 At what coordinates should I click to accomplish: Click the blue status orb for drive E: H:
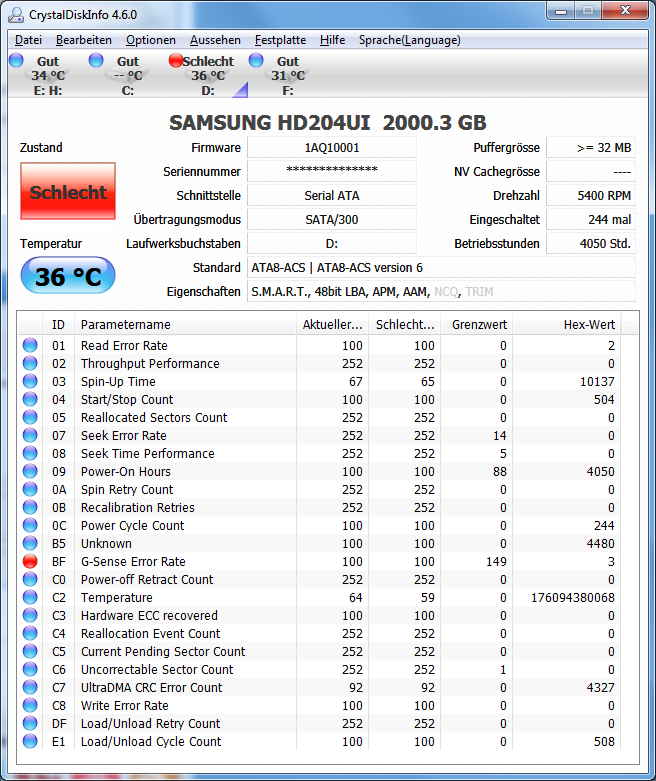[x=16, y=60]
